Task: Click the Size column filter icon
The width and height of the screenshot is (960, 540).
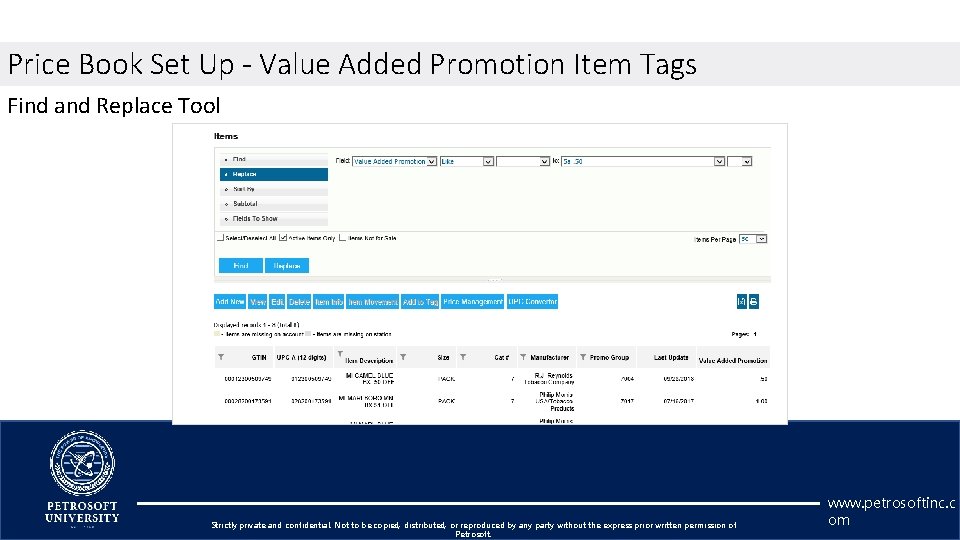Action: click(403, 357)
